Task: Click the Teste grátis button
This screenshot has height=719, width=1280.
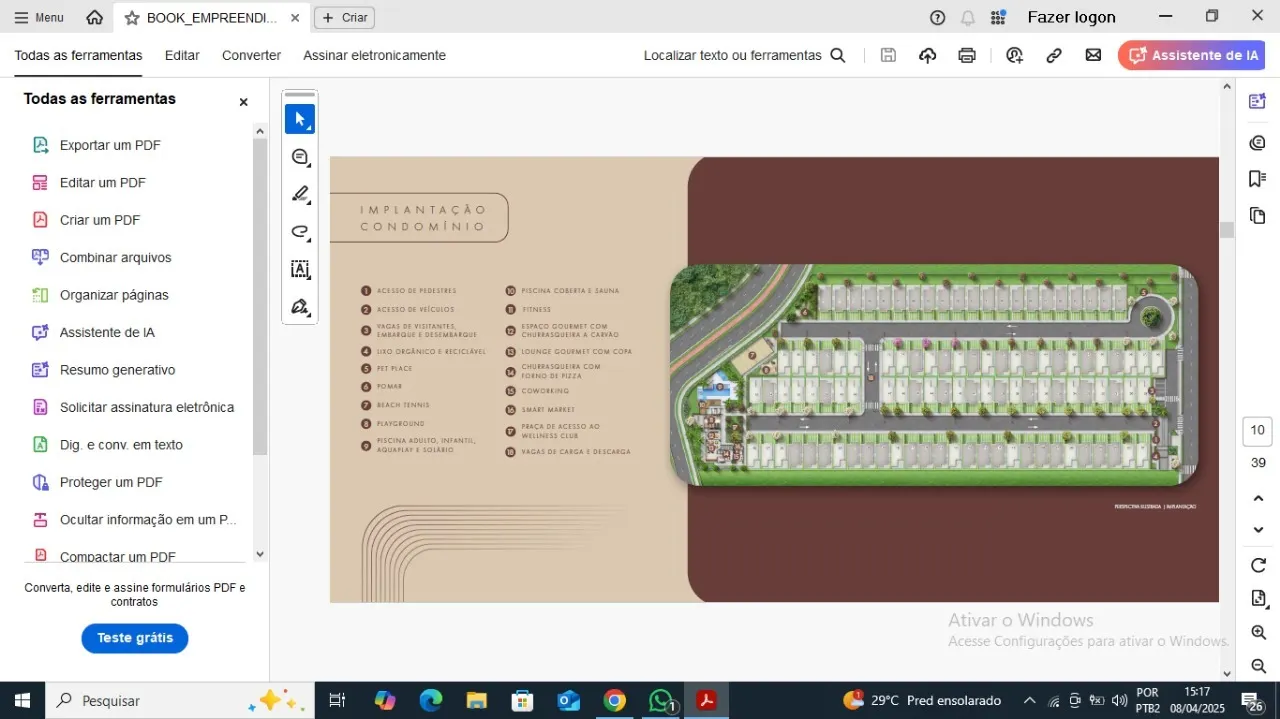Action: click(135, 638)
